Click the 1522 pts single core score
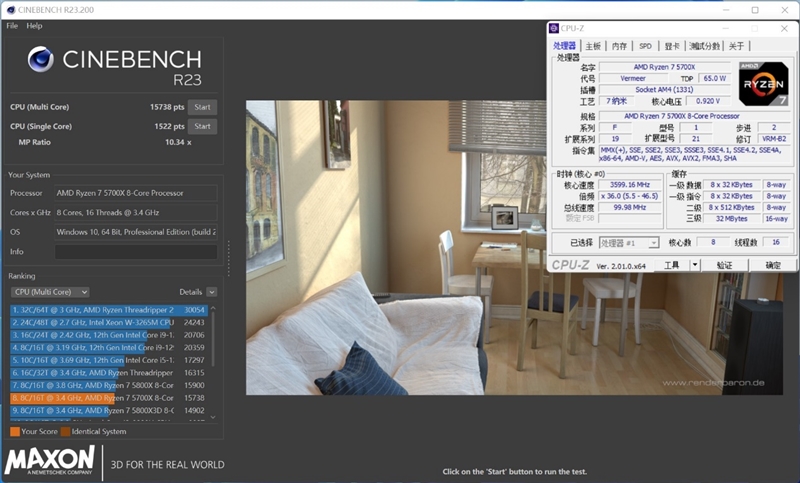Screen dimensions: 800x483 [x=169, y=126]
